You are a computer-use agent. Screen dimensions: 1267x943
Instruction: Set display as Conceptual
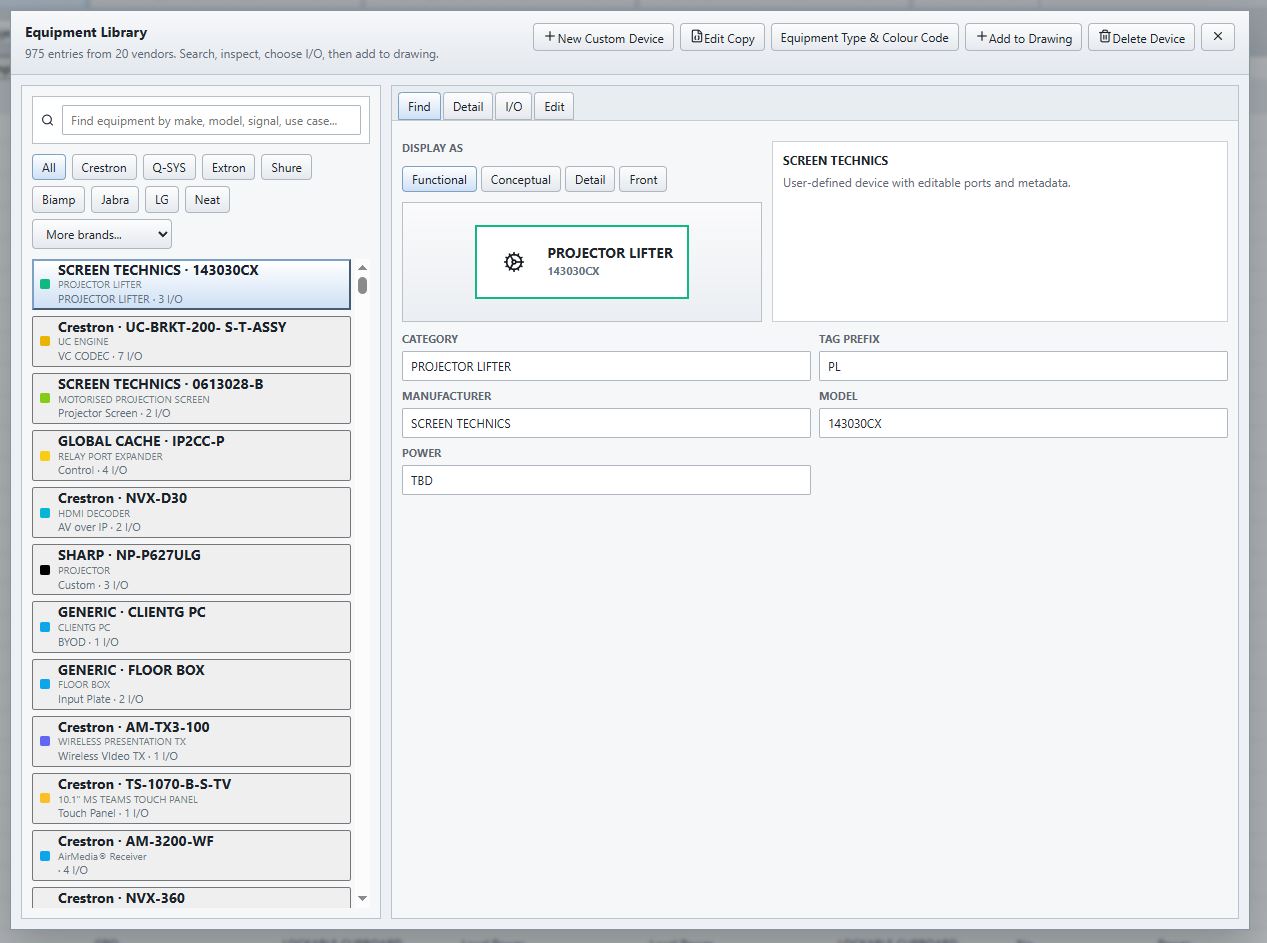520,179
